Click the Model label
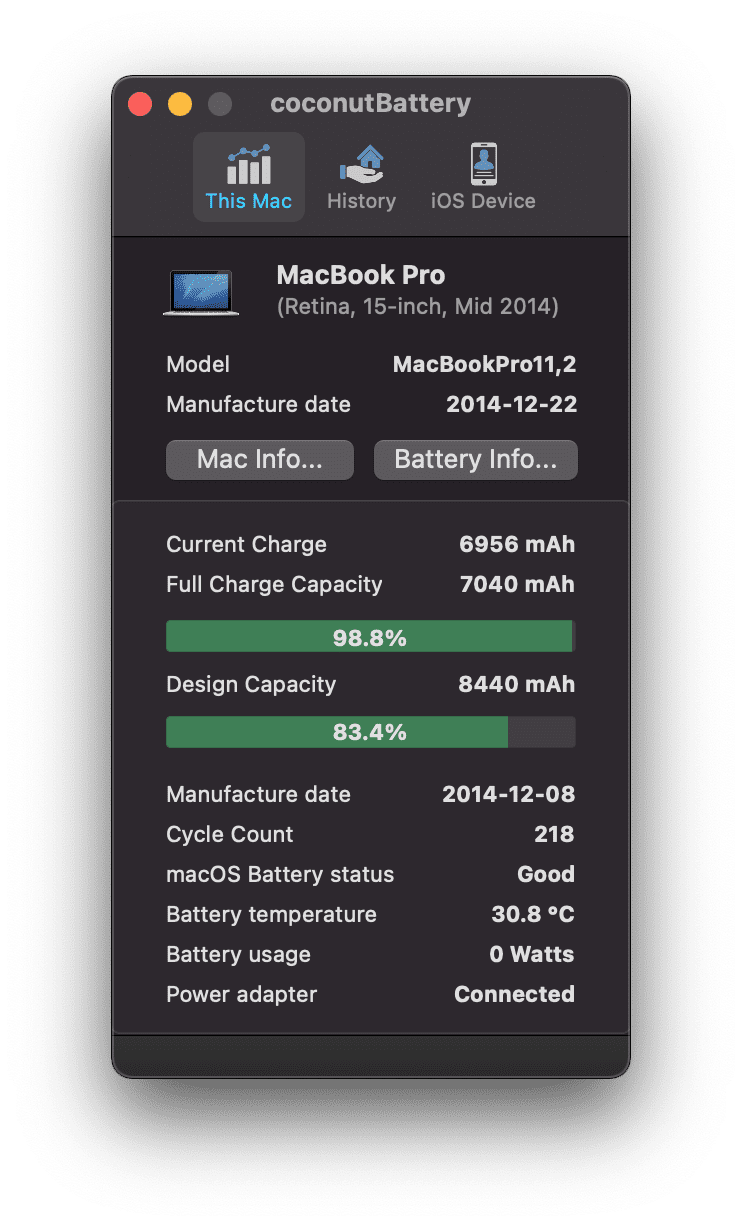Image resolution: width=742 pixels, height=1226 pixels. point(198,365)
